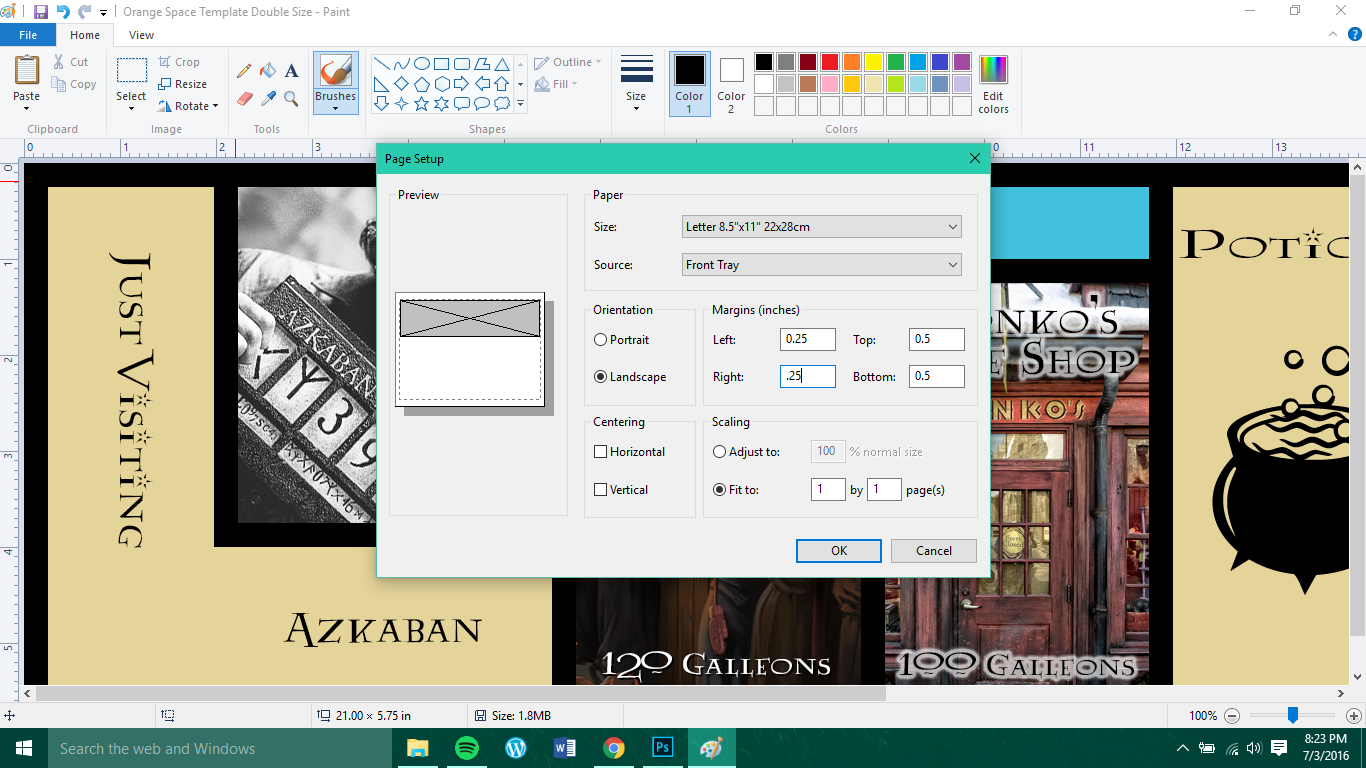Click the Undo arrow icon
This screenshot has width=1366, height=768.
click(63, 12)
